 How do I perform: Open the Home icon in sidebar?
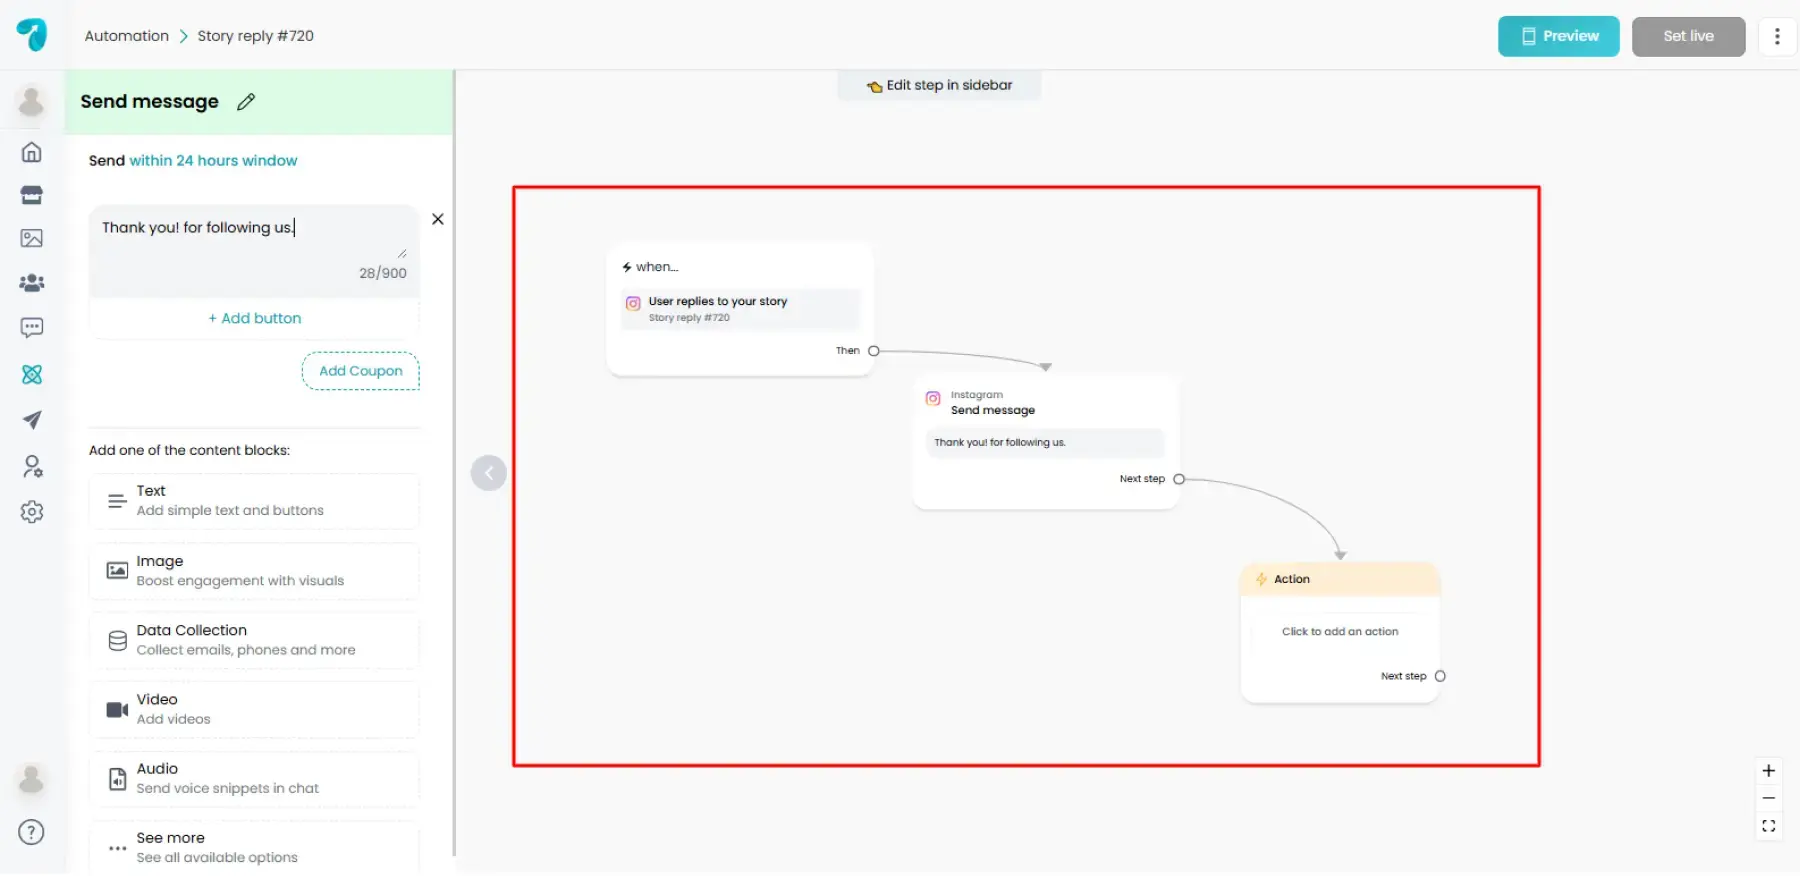(32, 152)
